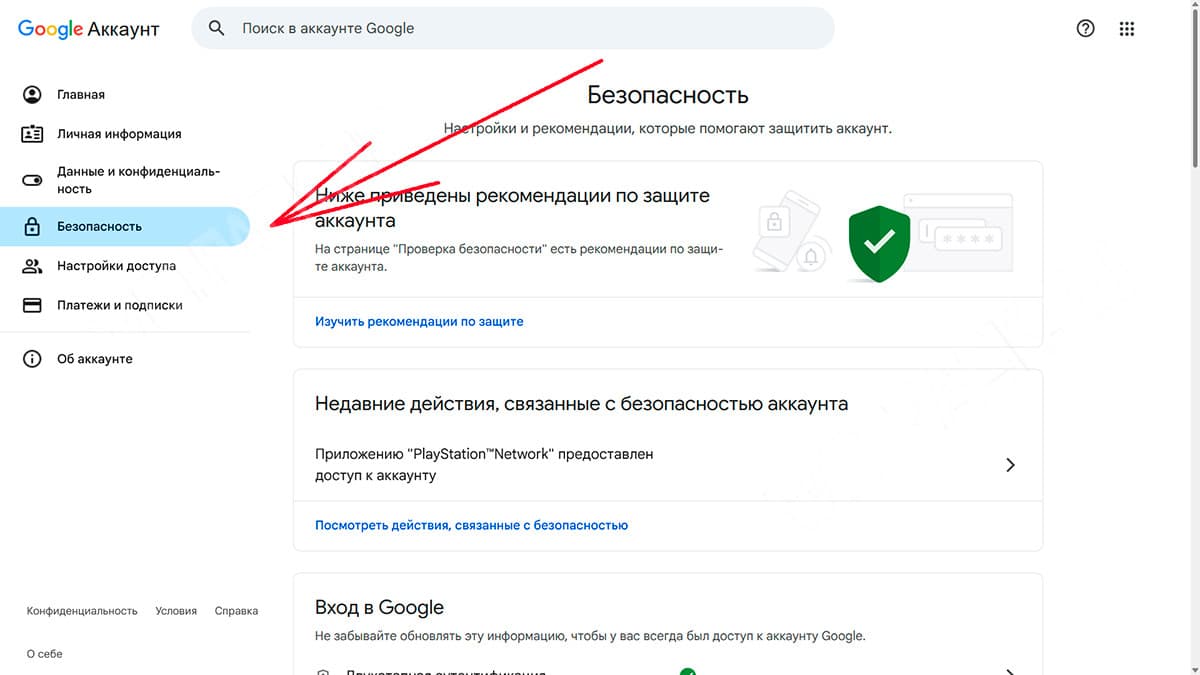Open the Google apps grid icon

pyautogui.click(x=1127, y=29)
